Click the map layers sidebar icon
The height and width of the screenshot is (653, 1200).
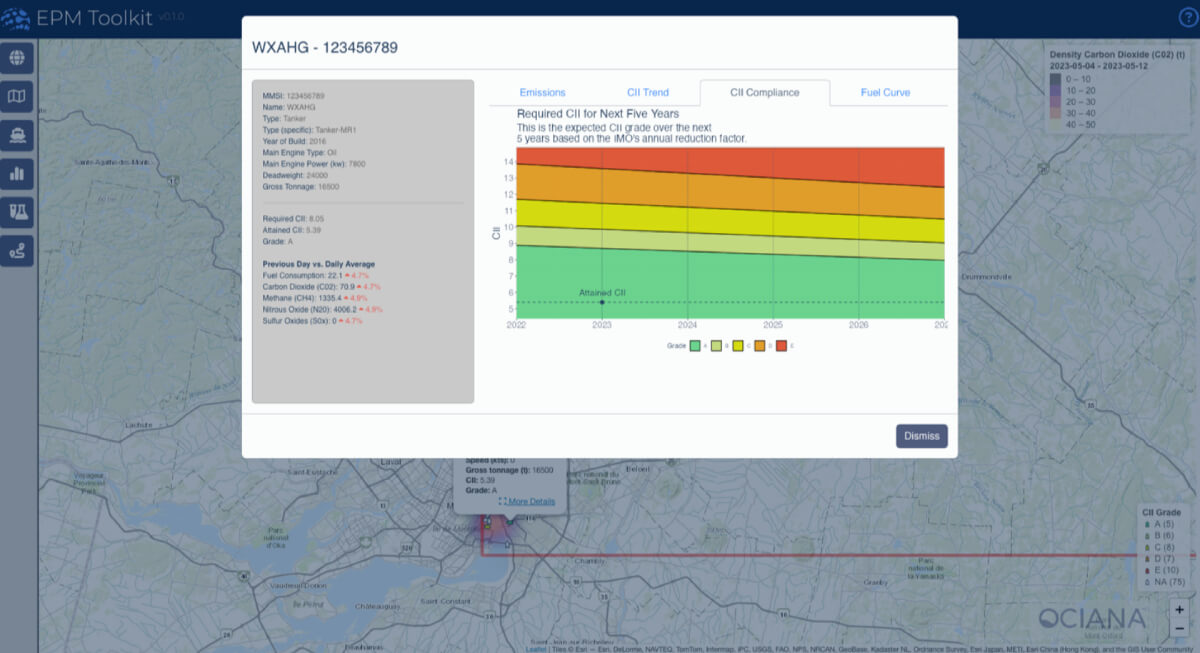(x=17, y=97)
